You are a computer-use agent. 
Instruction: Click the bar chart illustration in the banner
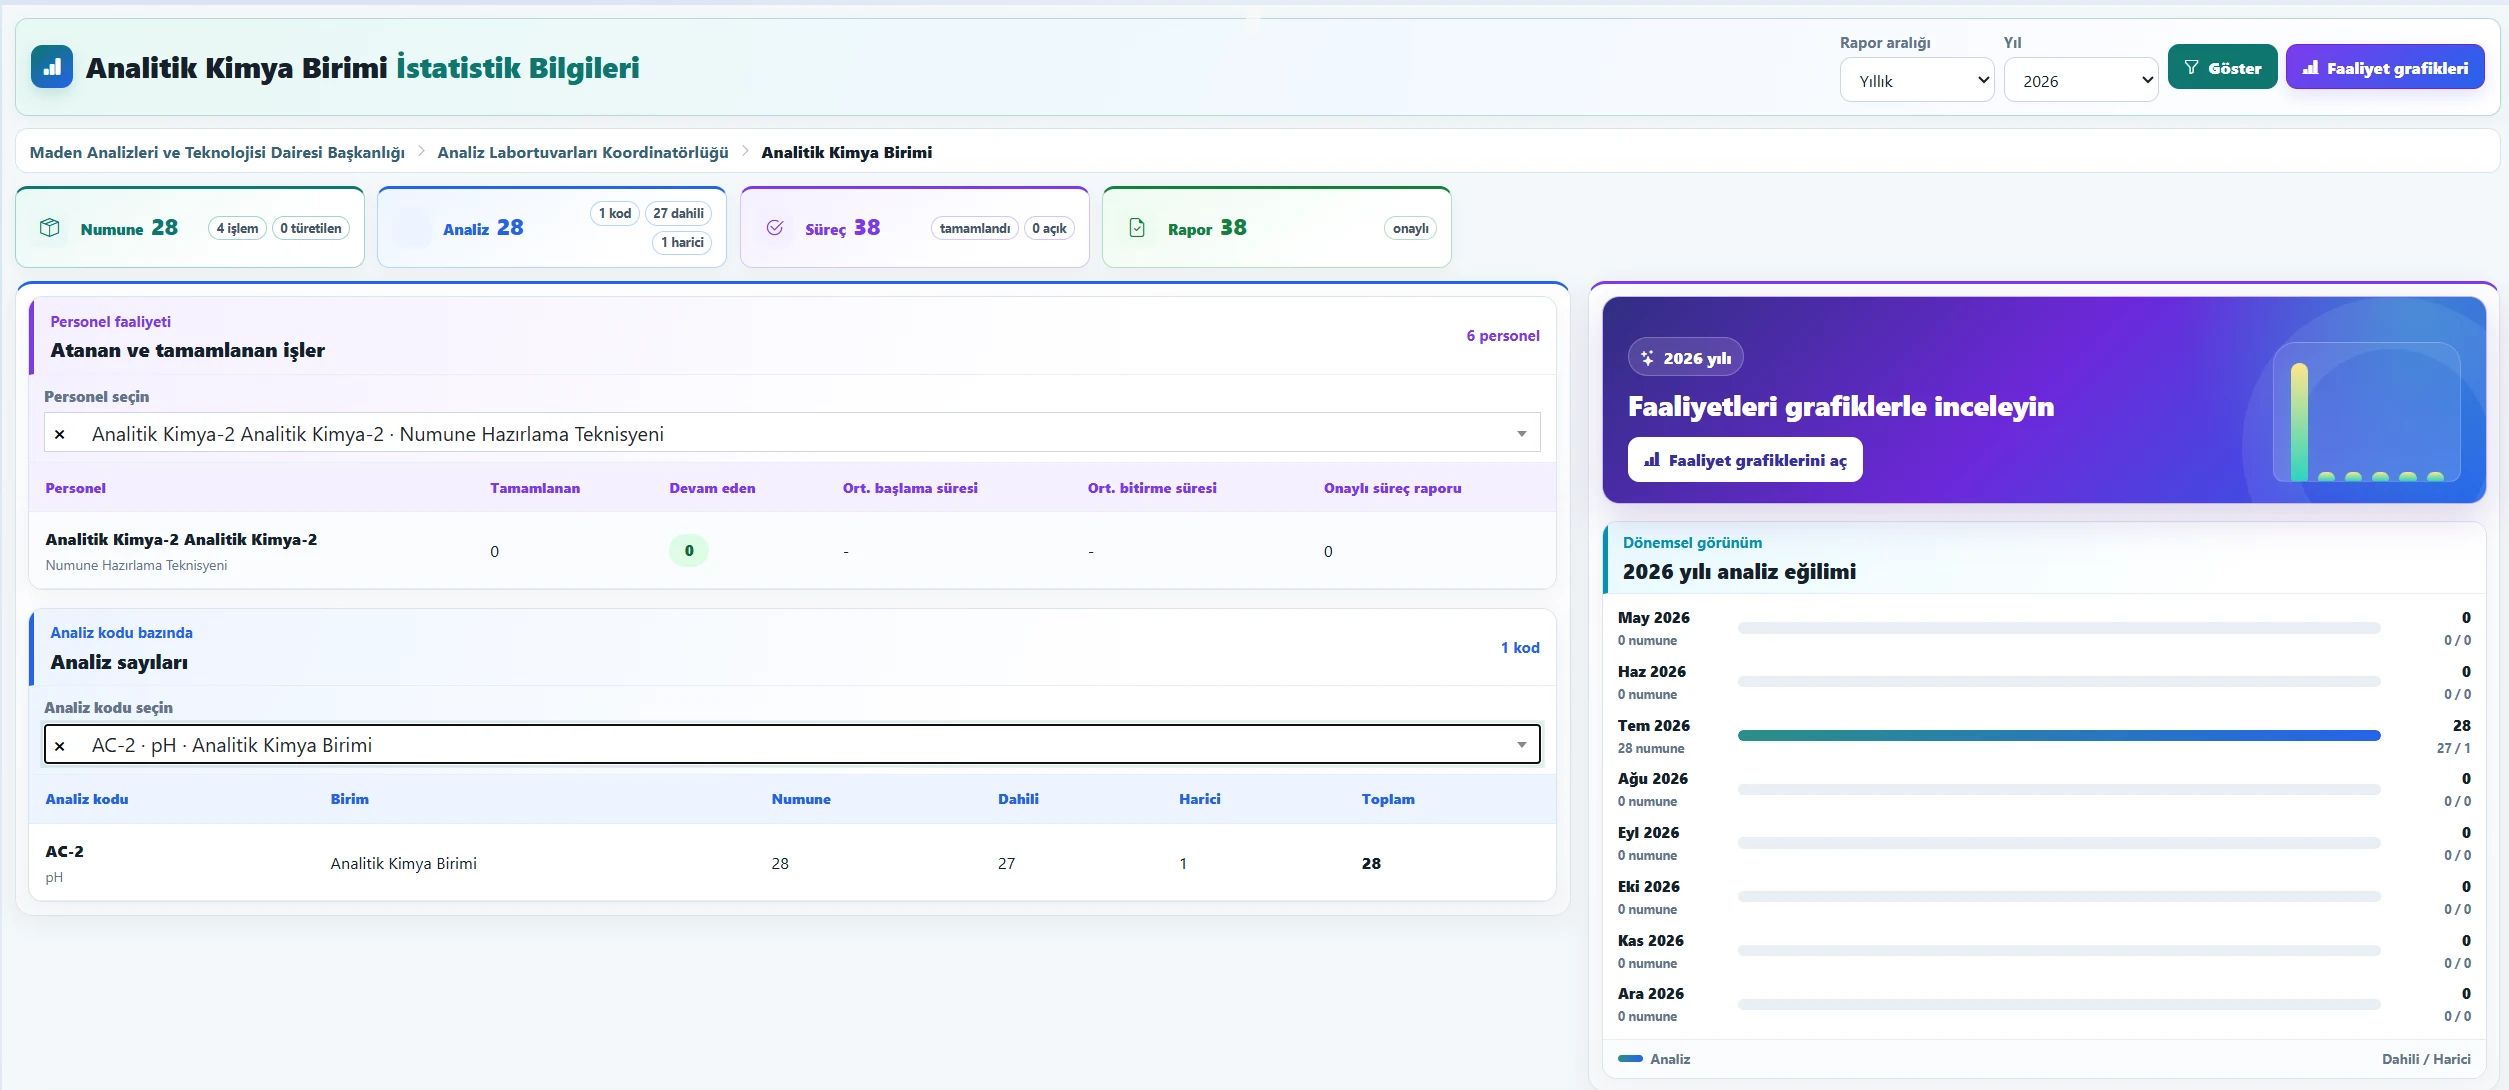2366,412
